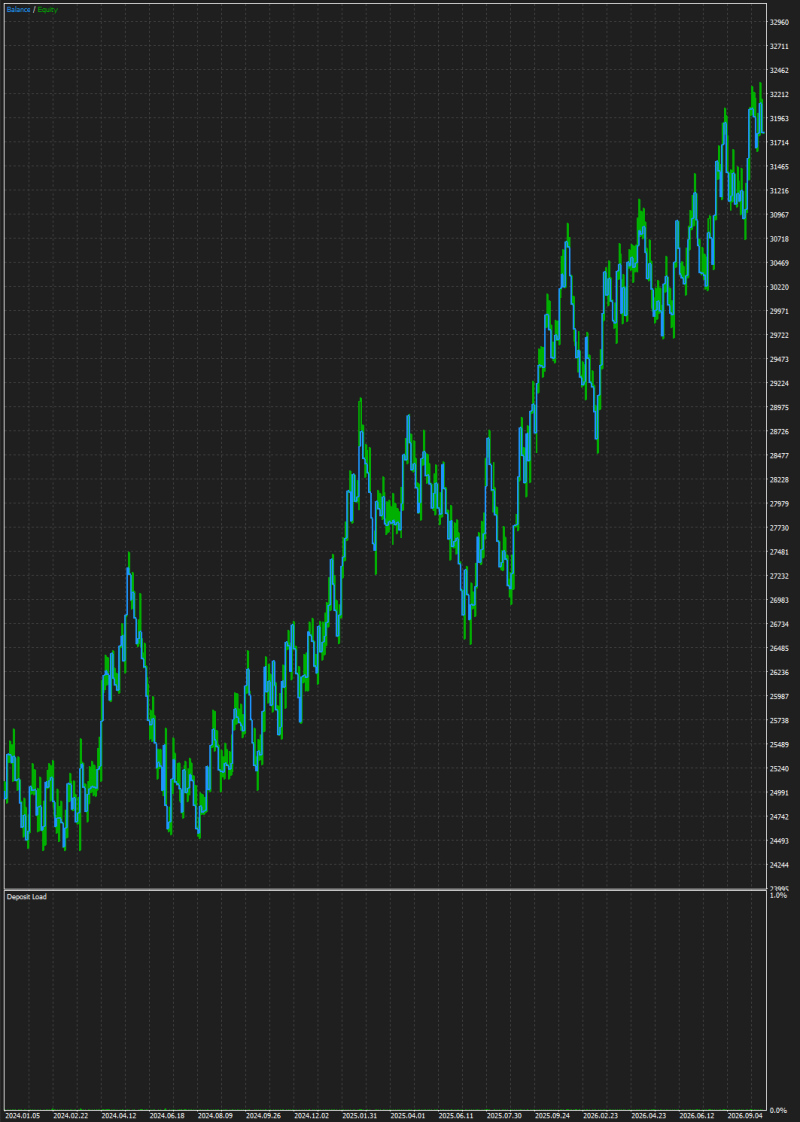Select the 29224 price axis value
The image size is (800, 1122).
[x=779, y=384]
